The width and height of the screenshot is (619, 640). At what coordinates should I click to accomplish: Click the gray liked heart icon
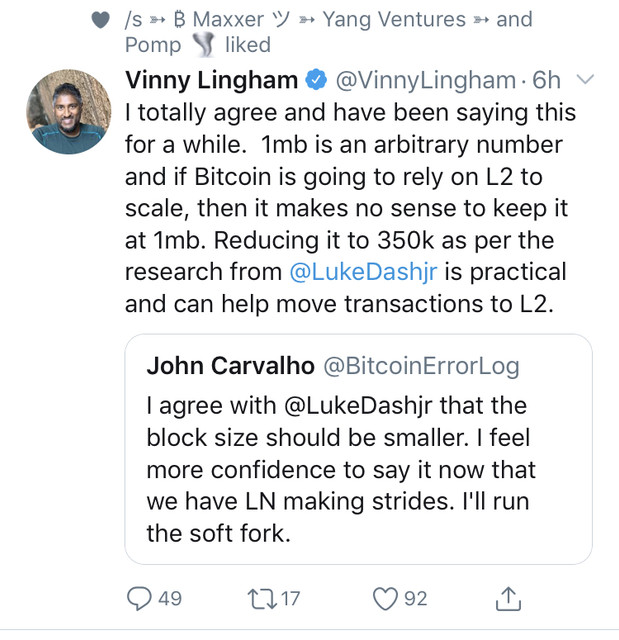(x=100, y=20)
